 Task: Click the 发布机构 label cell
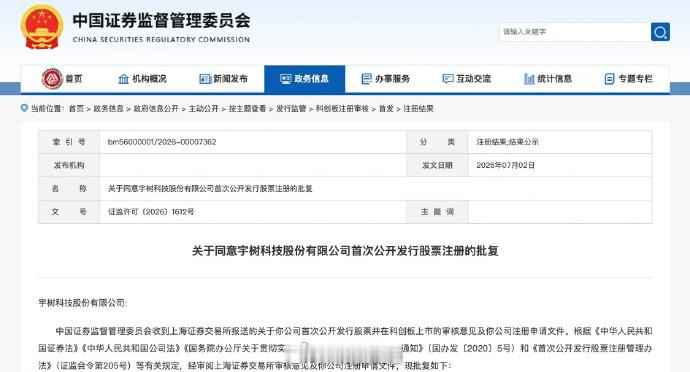tap(69, 165)
